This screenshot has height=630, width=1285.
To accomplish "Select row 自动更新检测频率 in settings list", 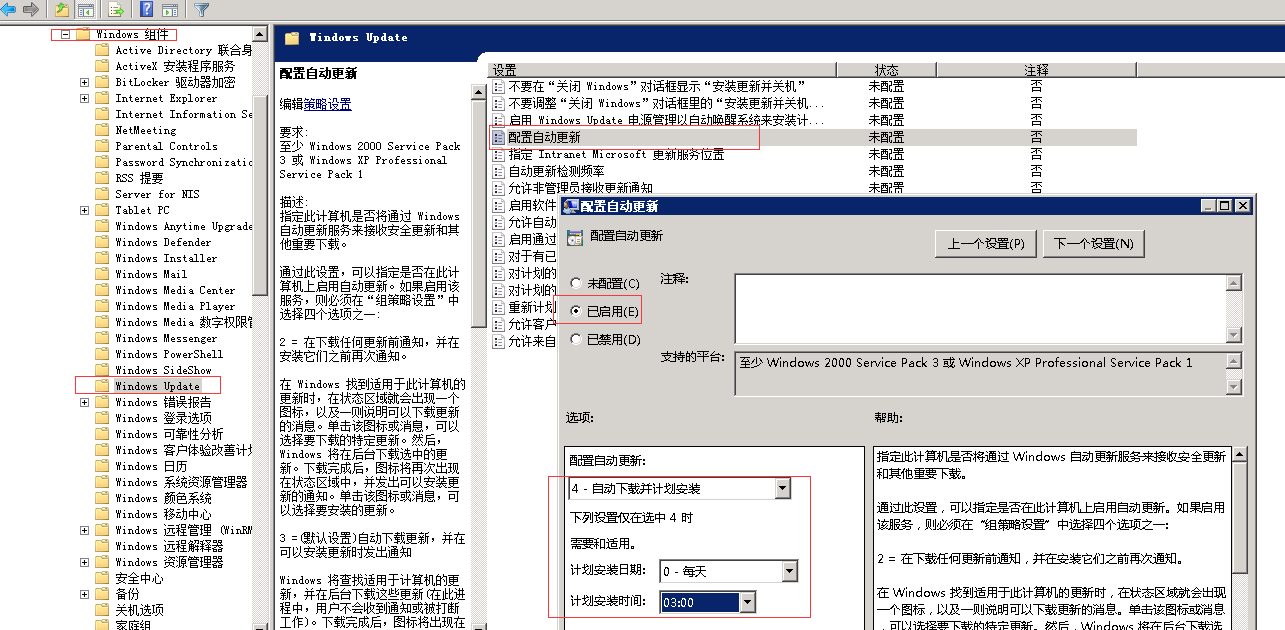I will tap(812, 171).
